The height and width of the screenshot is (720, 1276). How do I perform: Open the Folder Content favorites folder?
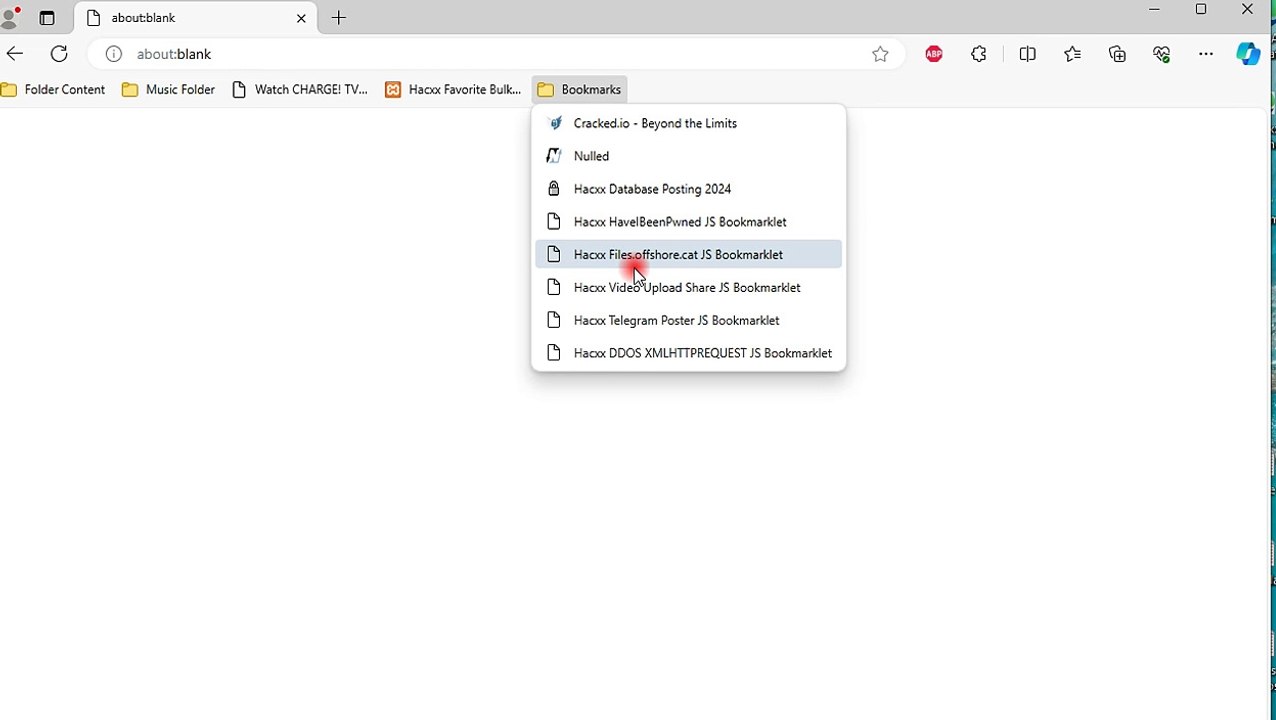(54, 90)
